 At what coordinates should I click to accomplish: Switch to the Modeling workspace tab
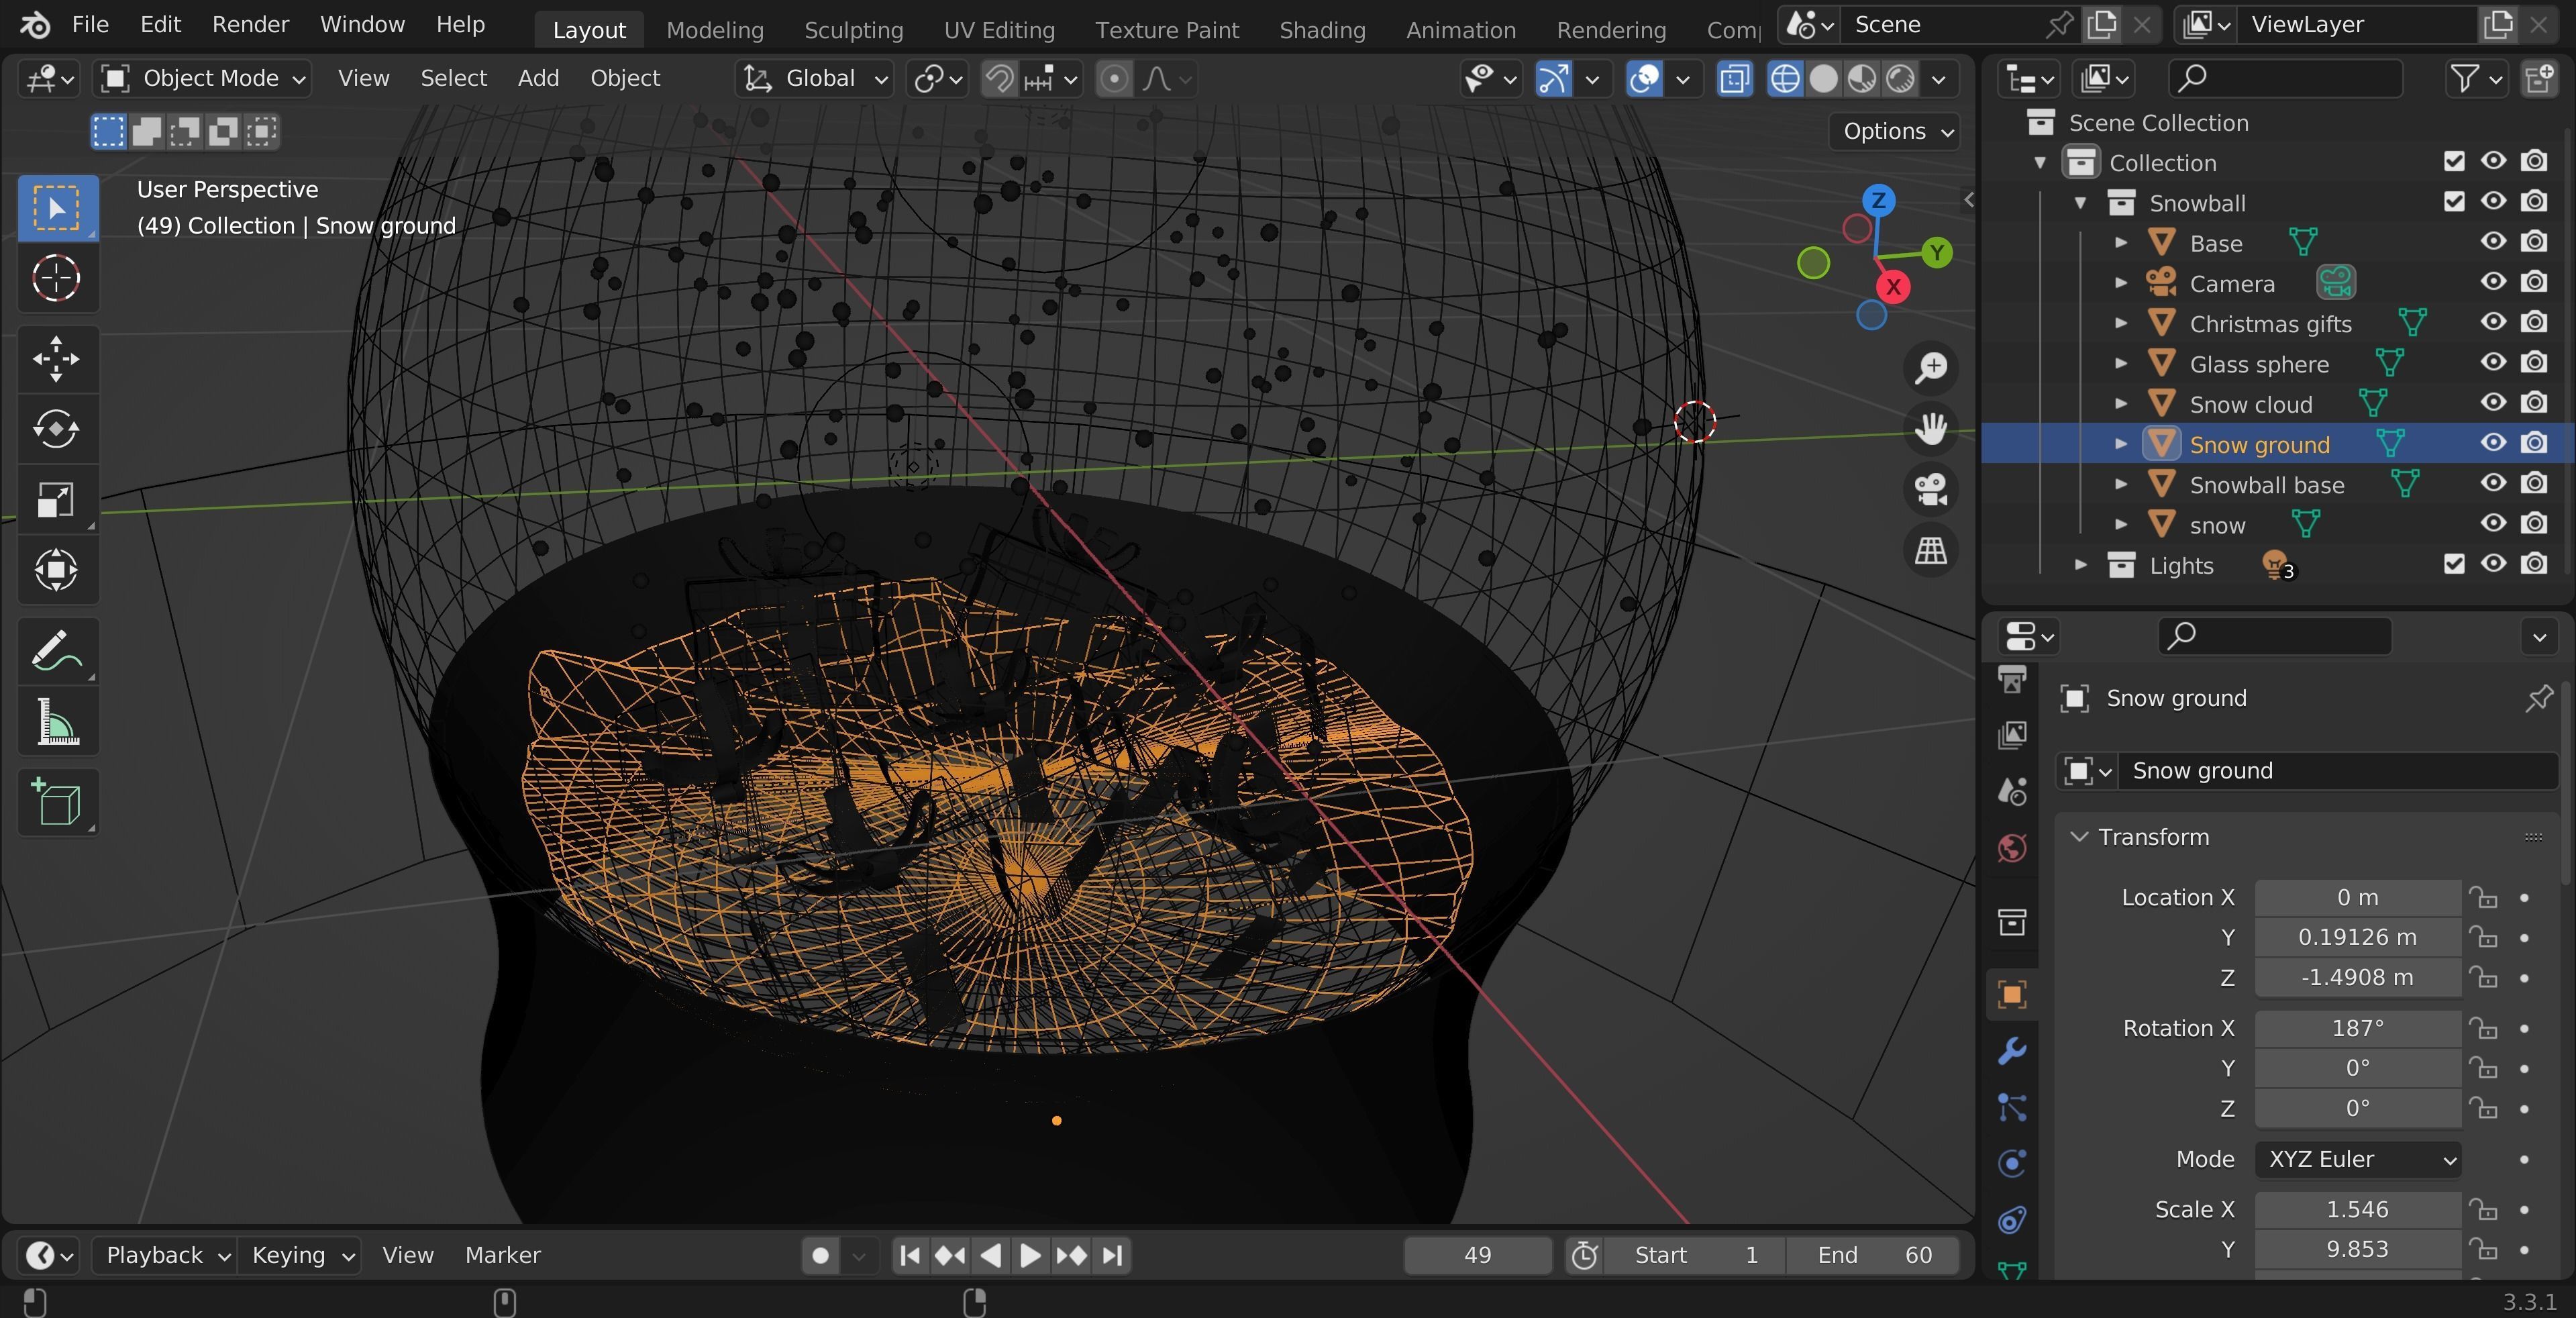pos(715,30)
